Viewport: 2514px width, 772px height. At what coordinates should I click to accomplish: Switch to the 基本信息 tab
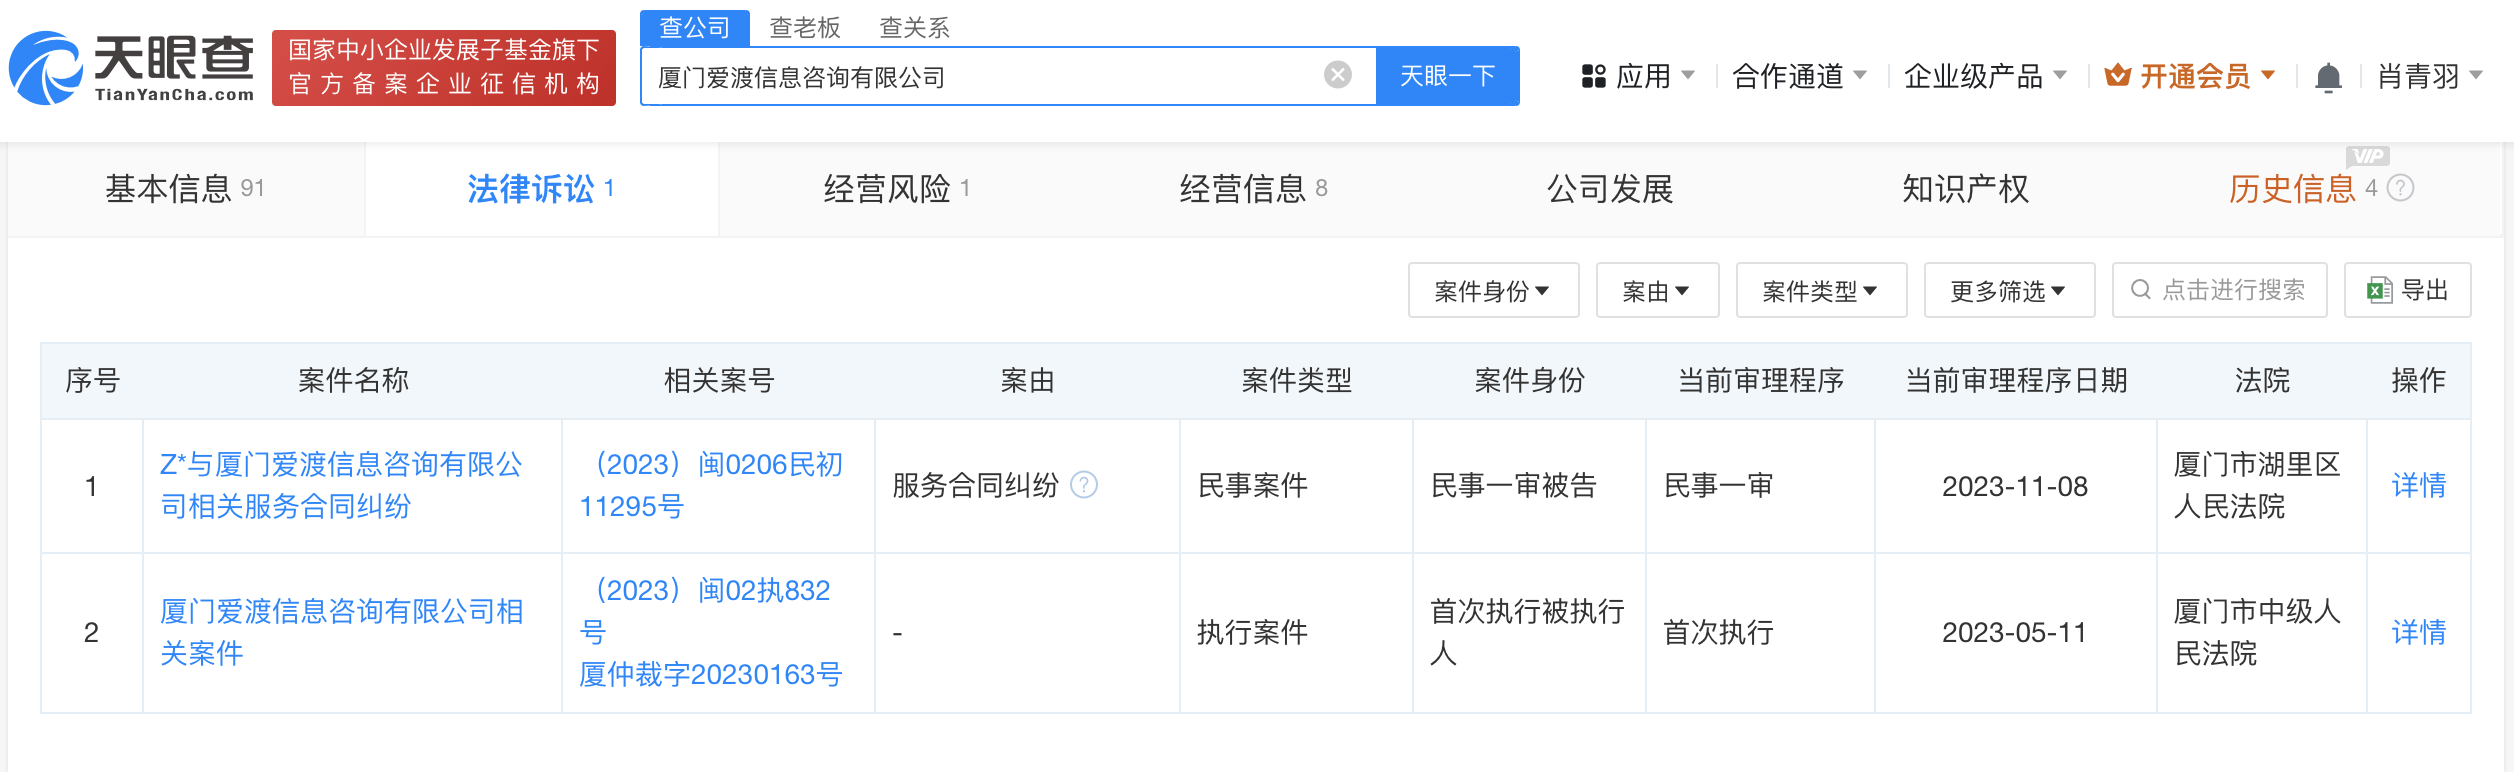tap(185, 189)
